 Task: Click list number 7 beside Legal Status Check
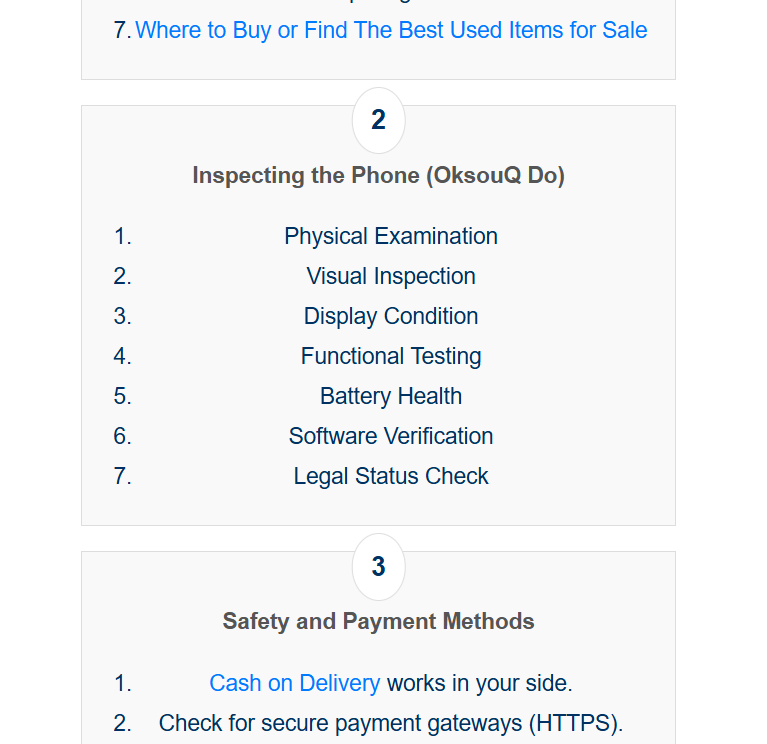pyautogui.click(x=122, y=476)
